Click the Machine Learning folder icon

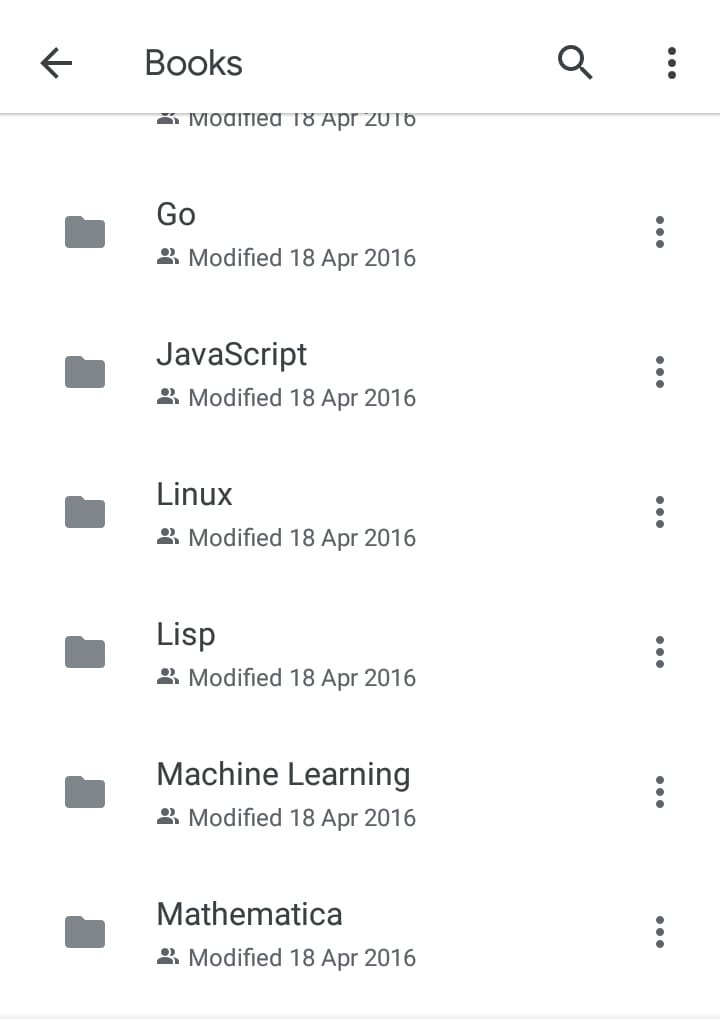[85, 793]
